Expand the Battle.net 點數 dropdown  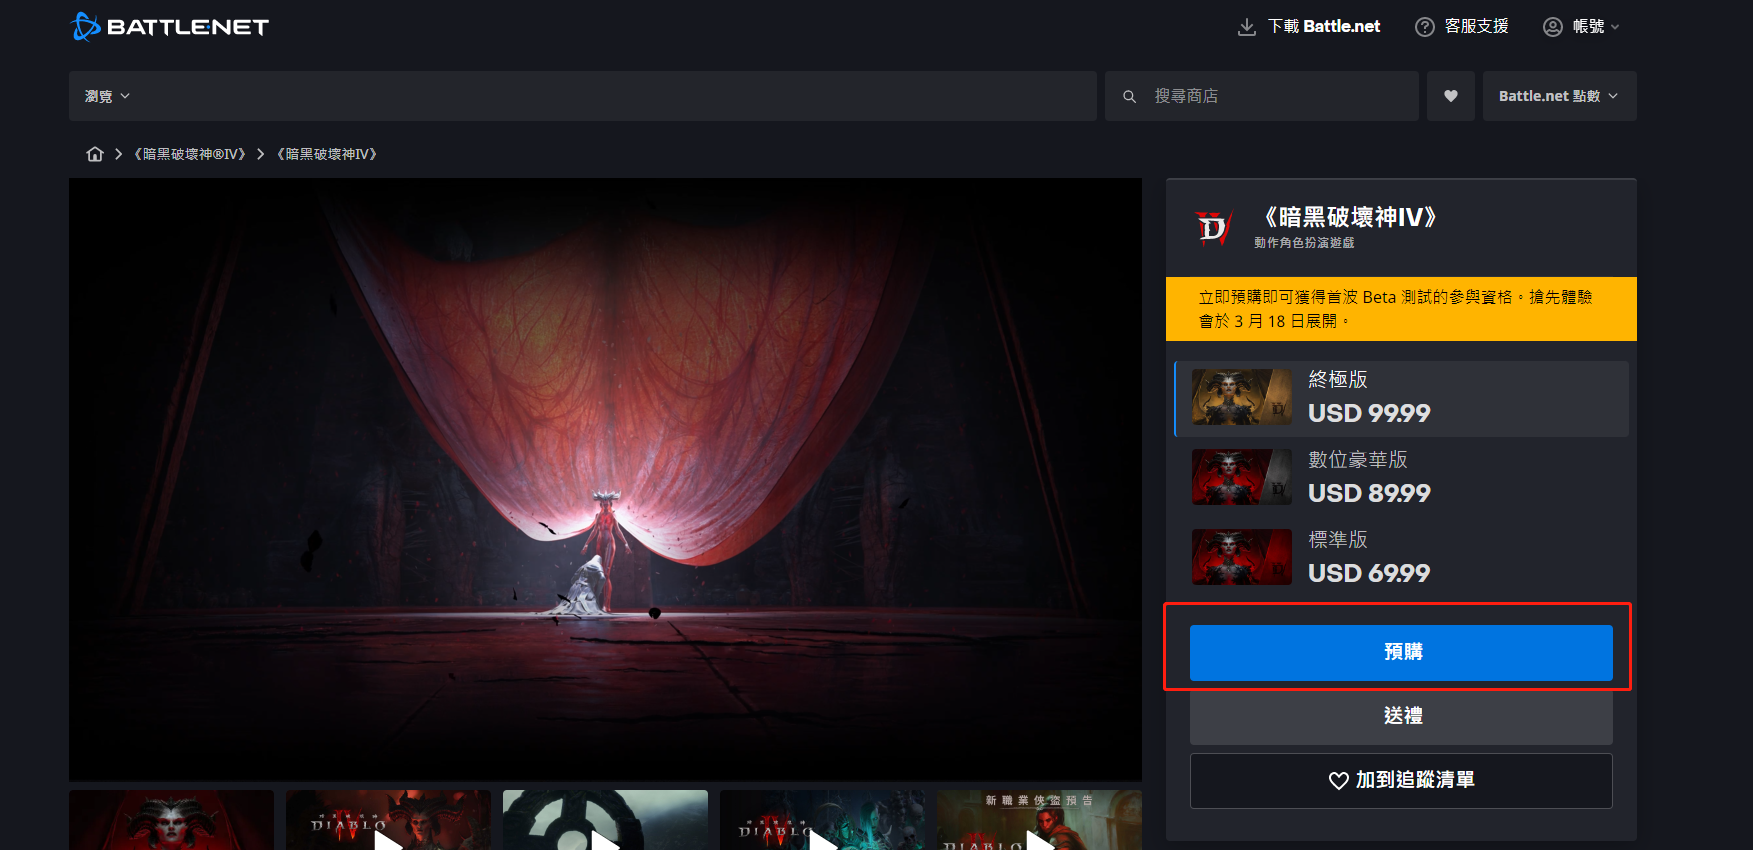[x=1559, y=96]
